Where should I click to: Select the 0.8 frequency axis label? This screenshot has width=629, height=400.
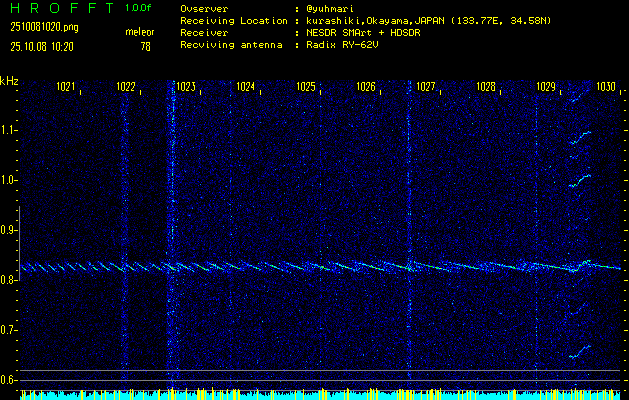click(10, 280)
